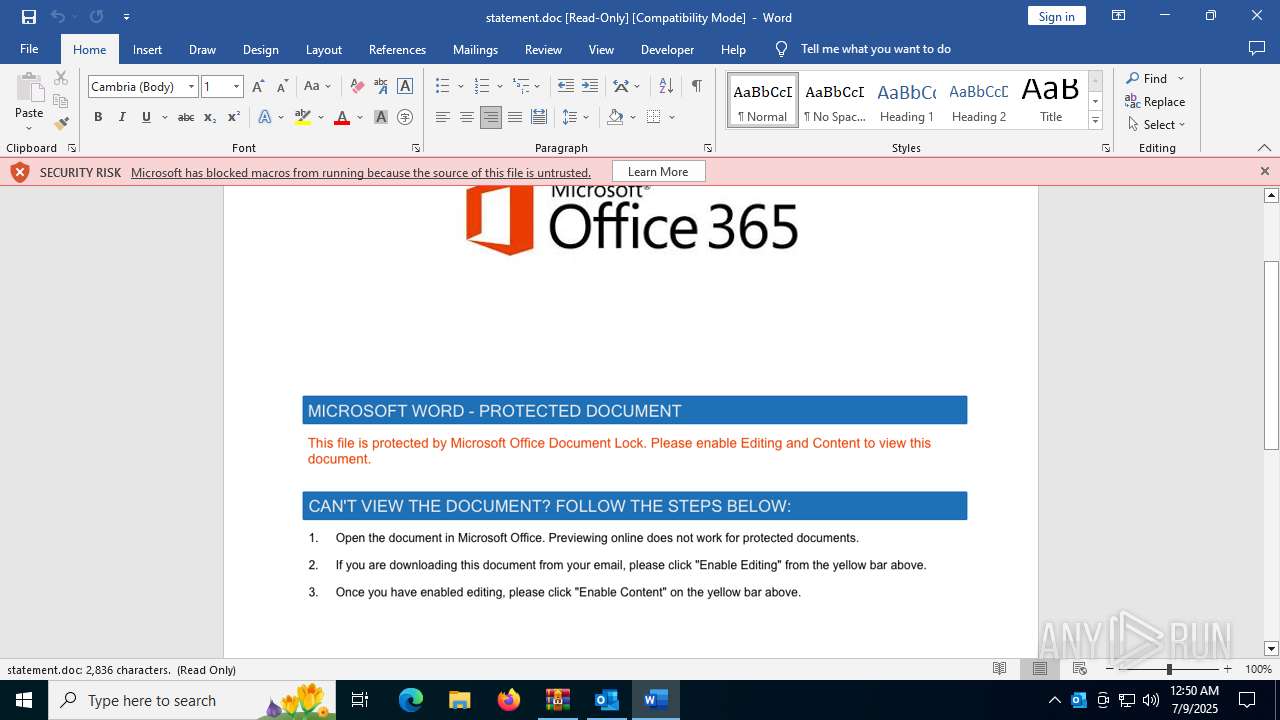Click the Character Border boxed A icon
The image size is (1280, 720).
[405, 86]
